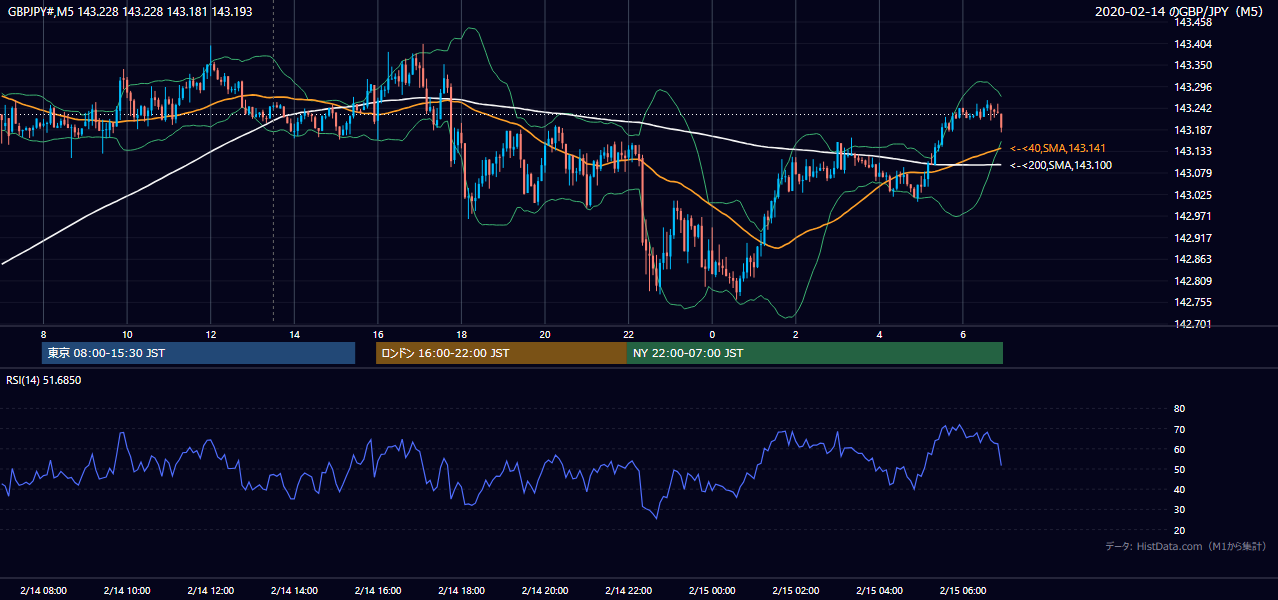Screen dimensions: 1278x600
Task: Click hour label 4 on chart time axis
Action: [879, 334]
